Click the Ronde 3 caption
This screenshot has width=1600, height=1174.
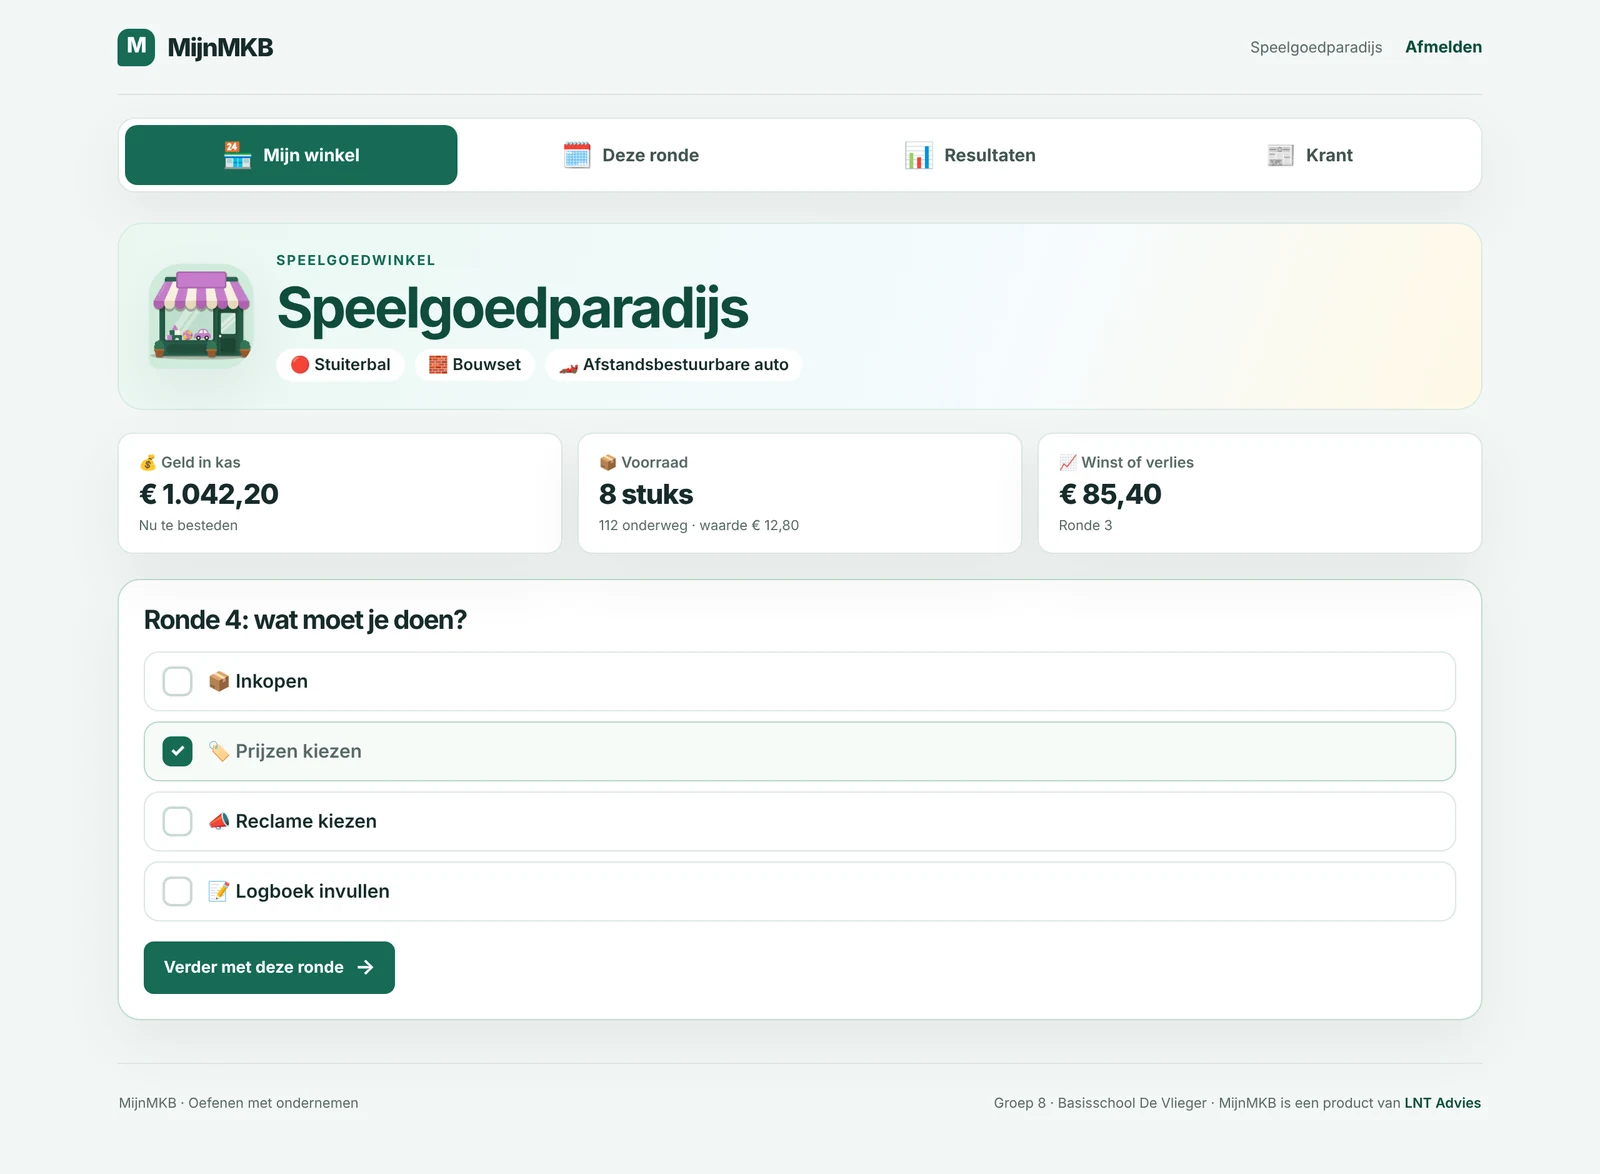1085,525
